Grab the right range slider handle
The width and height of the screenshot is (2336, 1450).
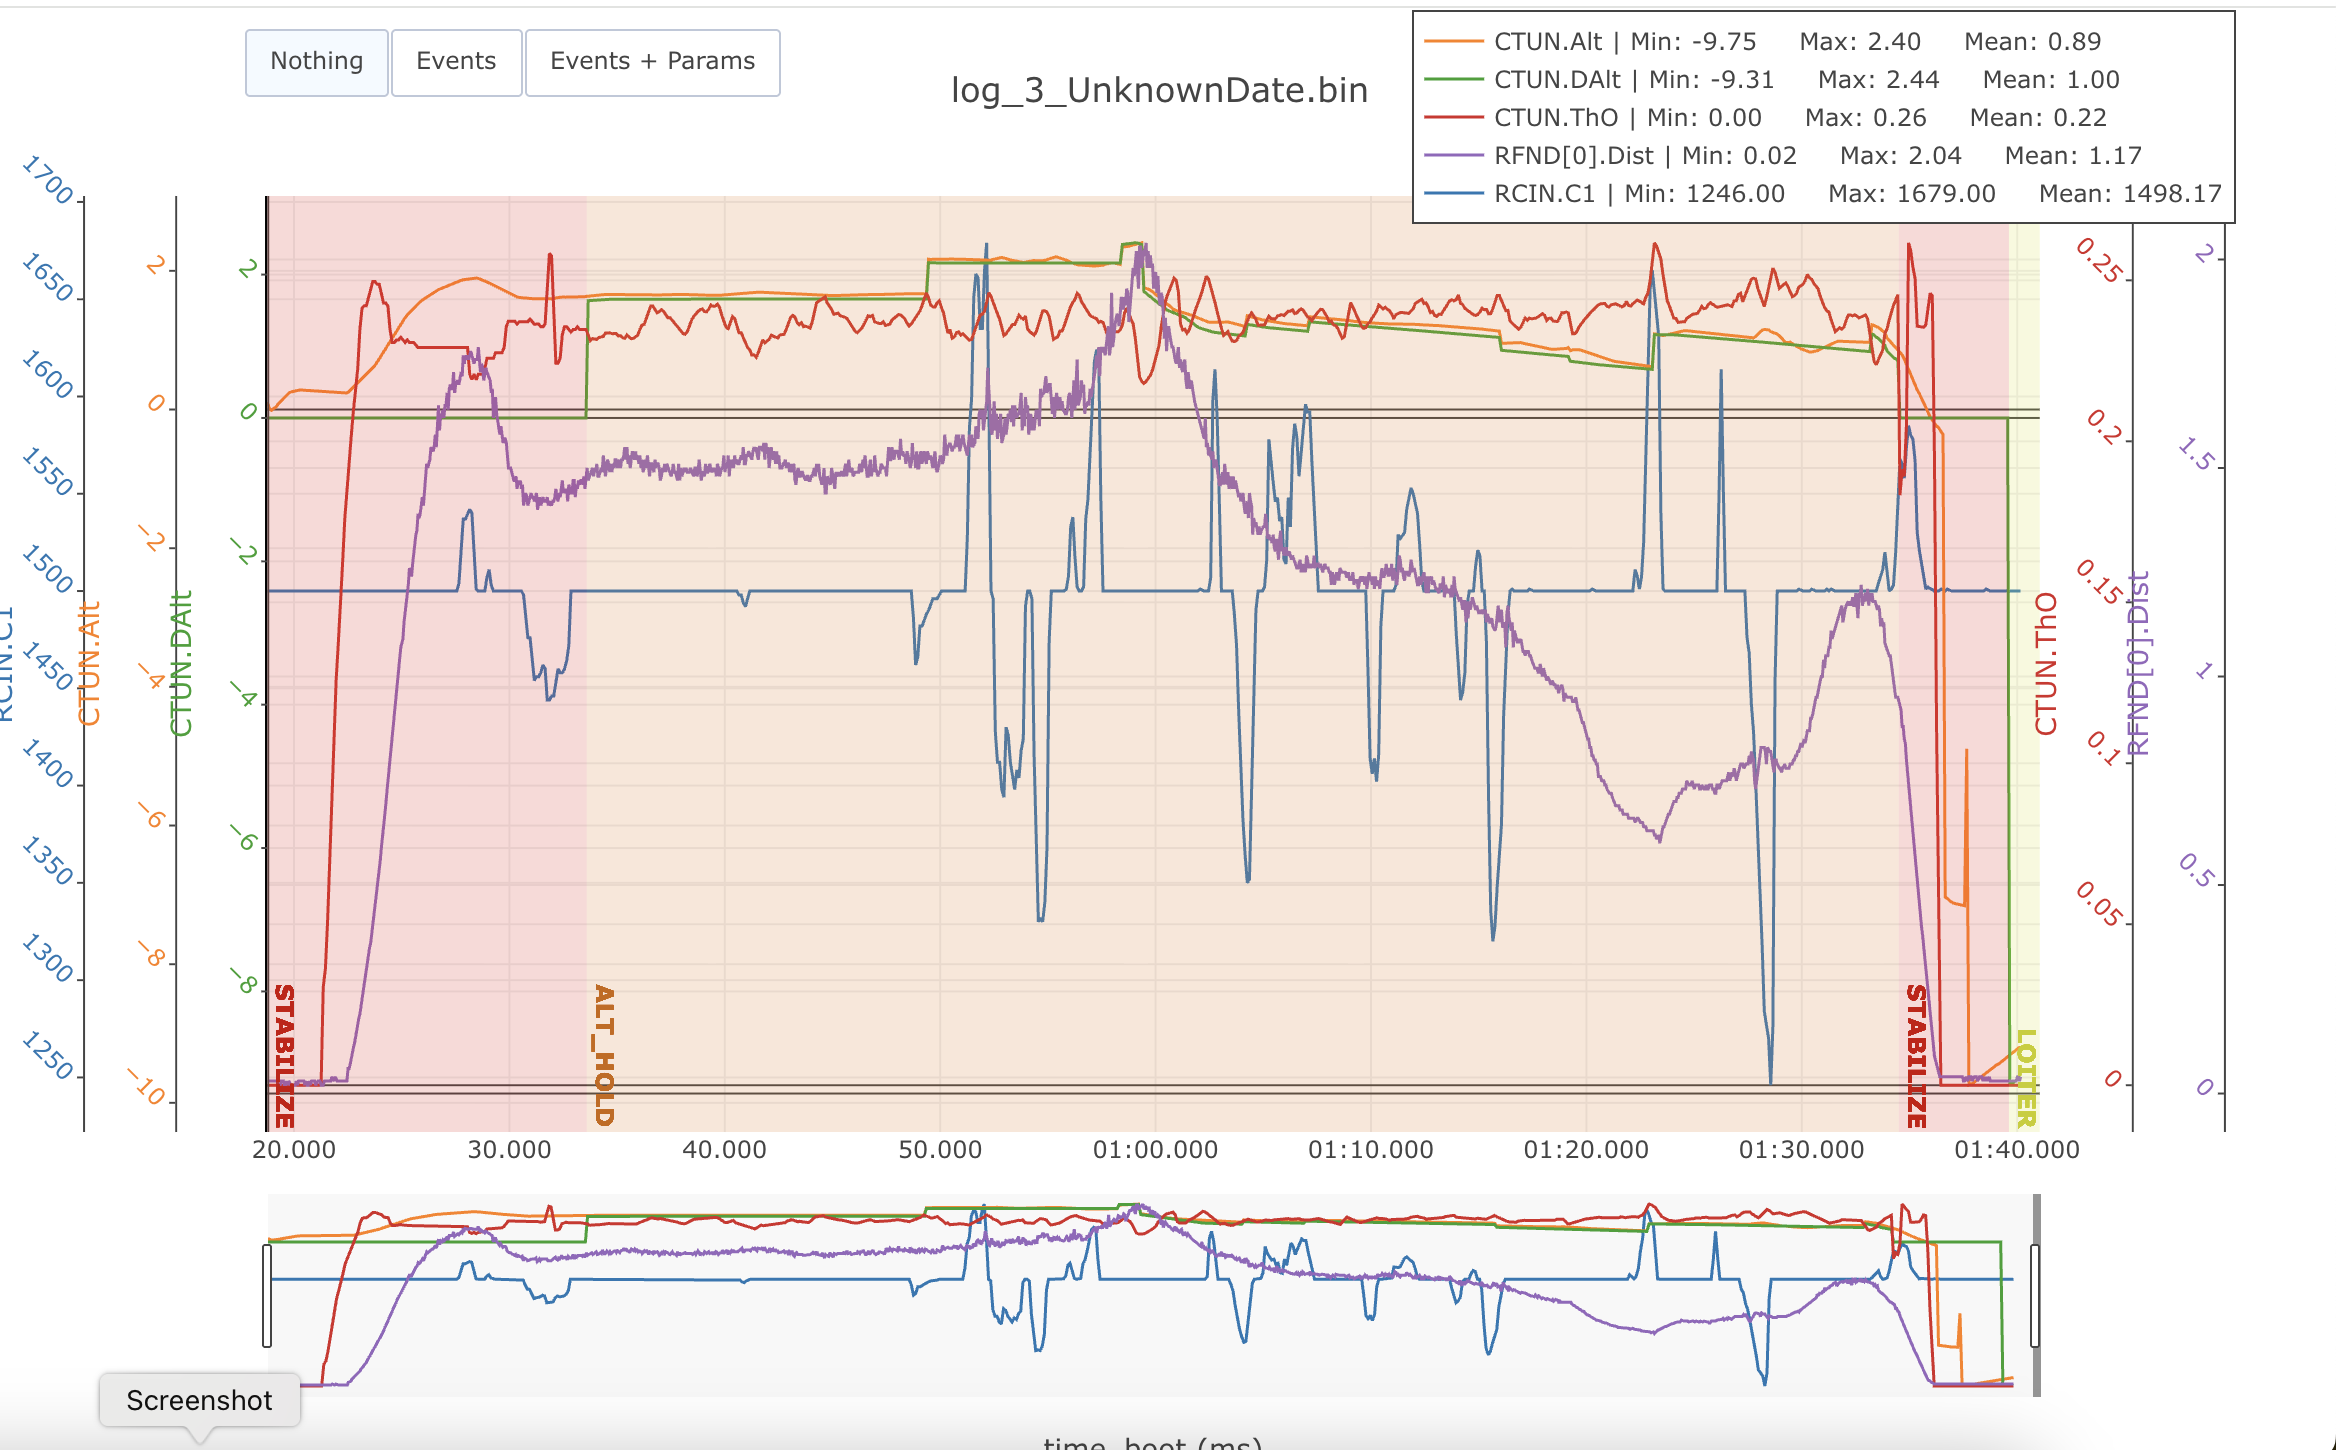click(2035, 1295)
